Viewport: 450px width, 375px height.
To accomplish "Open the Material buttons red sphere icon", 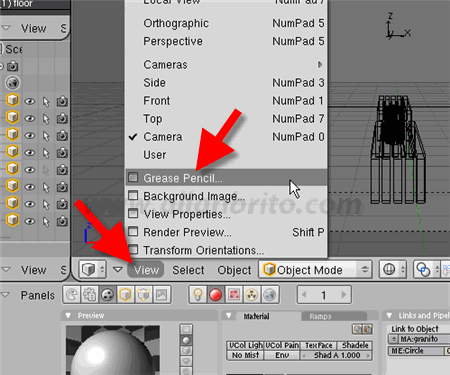I will click(216, 295).
